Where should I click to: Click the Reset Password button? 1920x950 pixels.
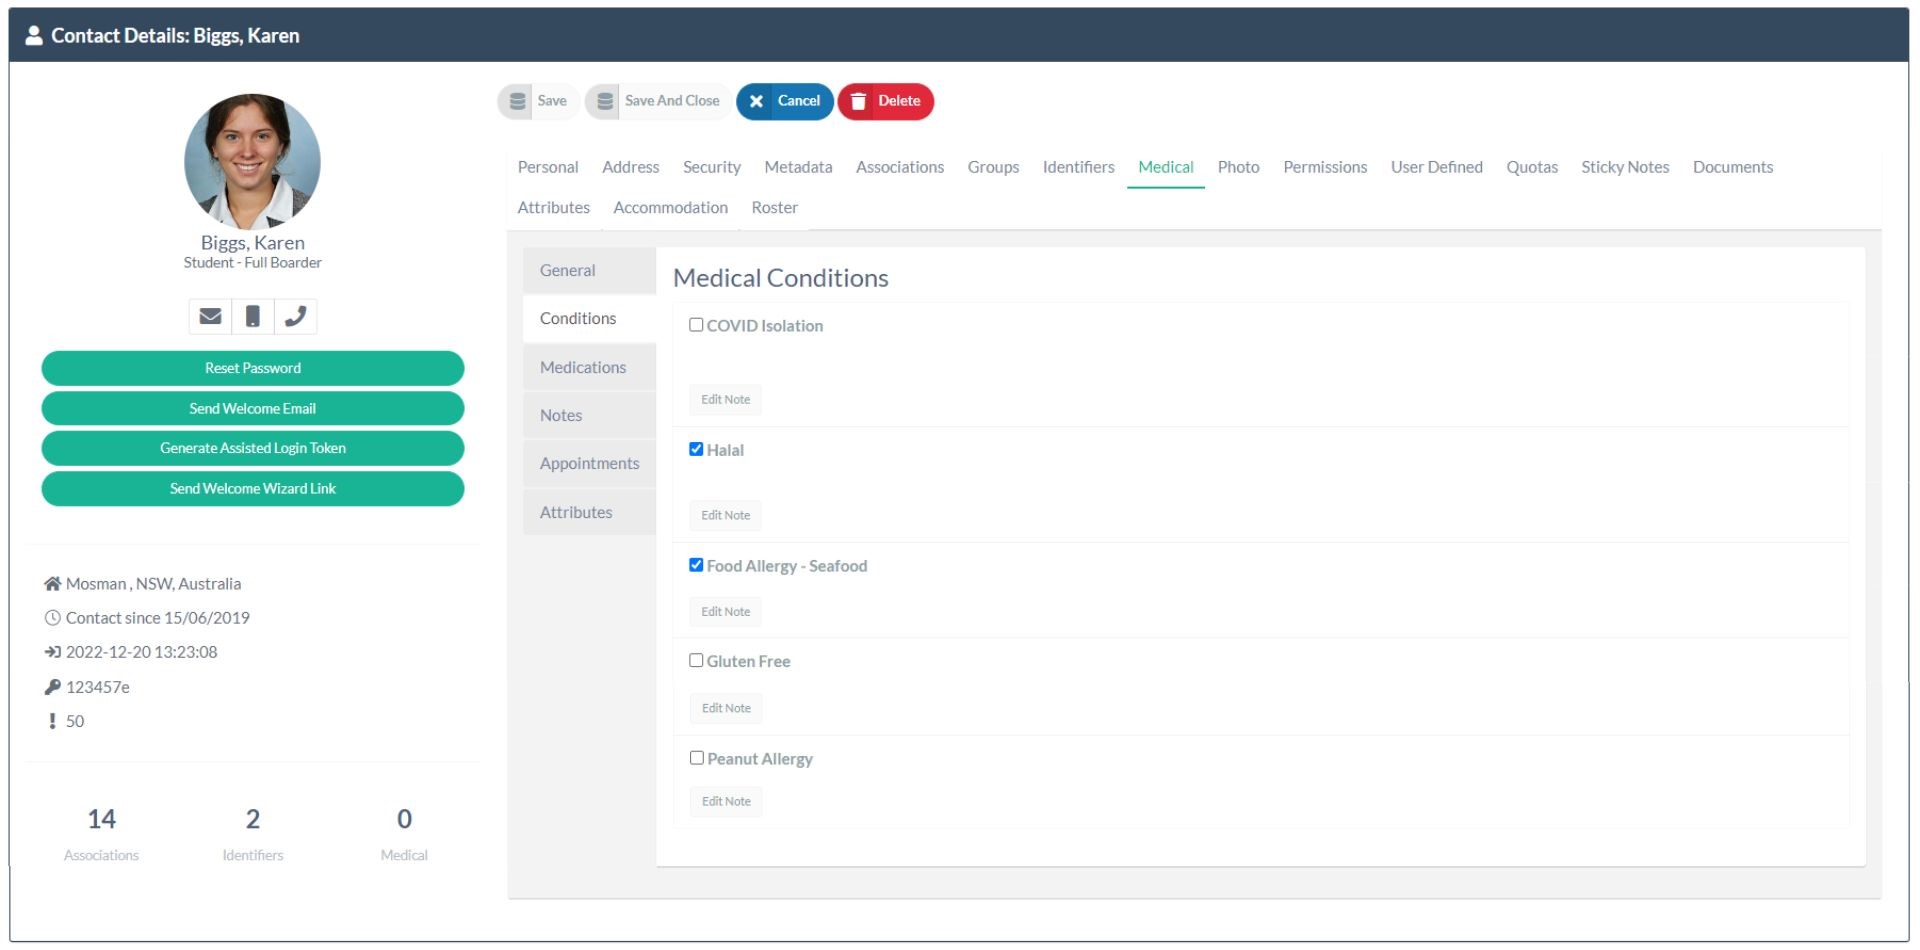253,368
